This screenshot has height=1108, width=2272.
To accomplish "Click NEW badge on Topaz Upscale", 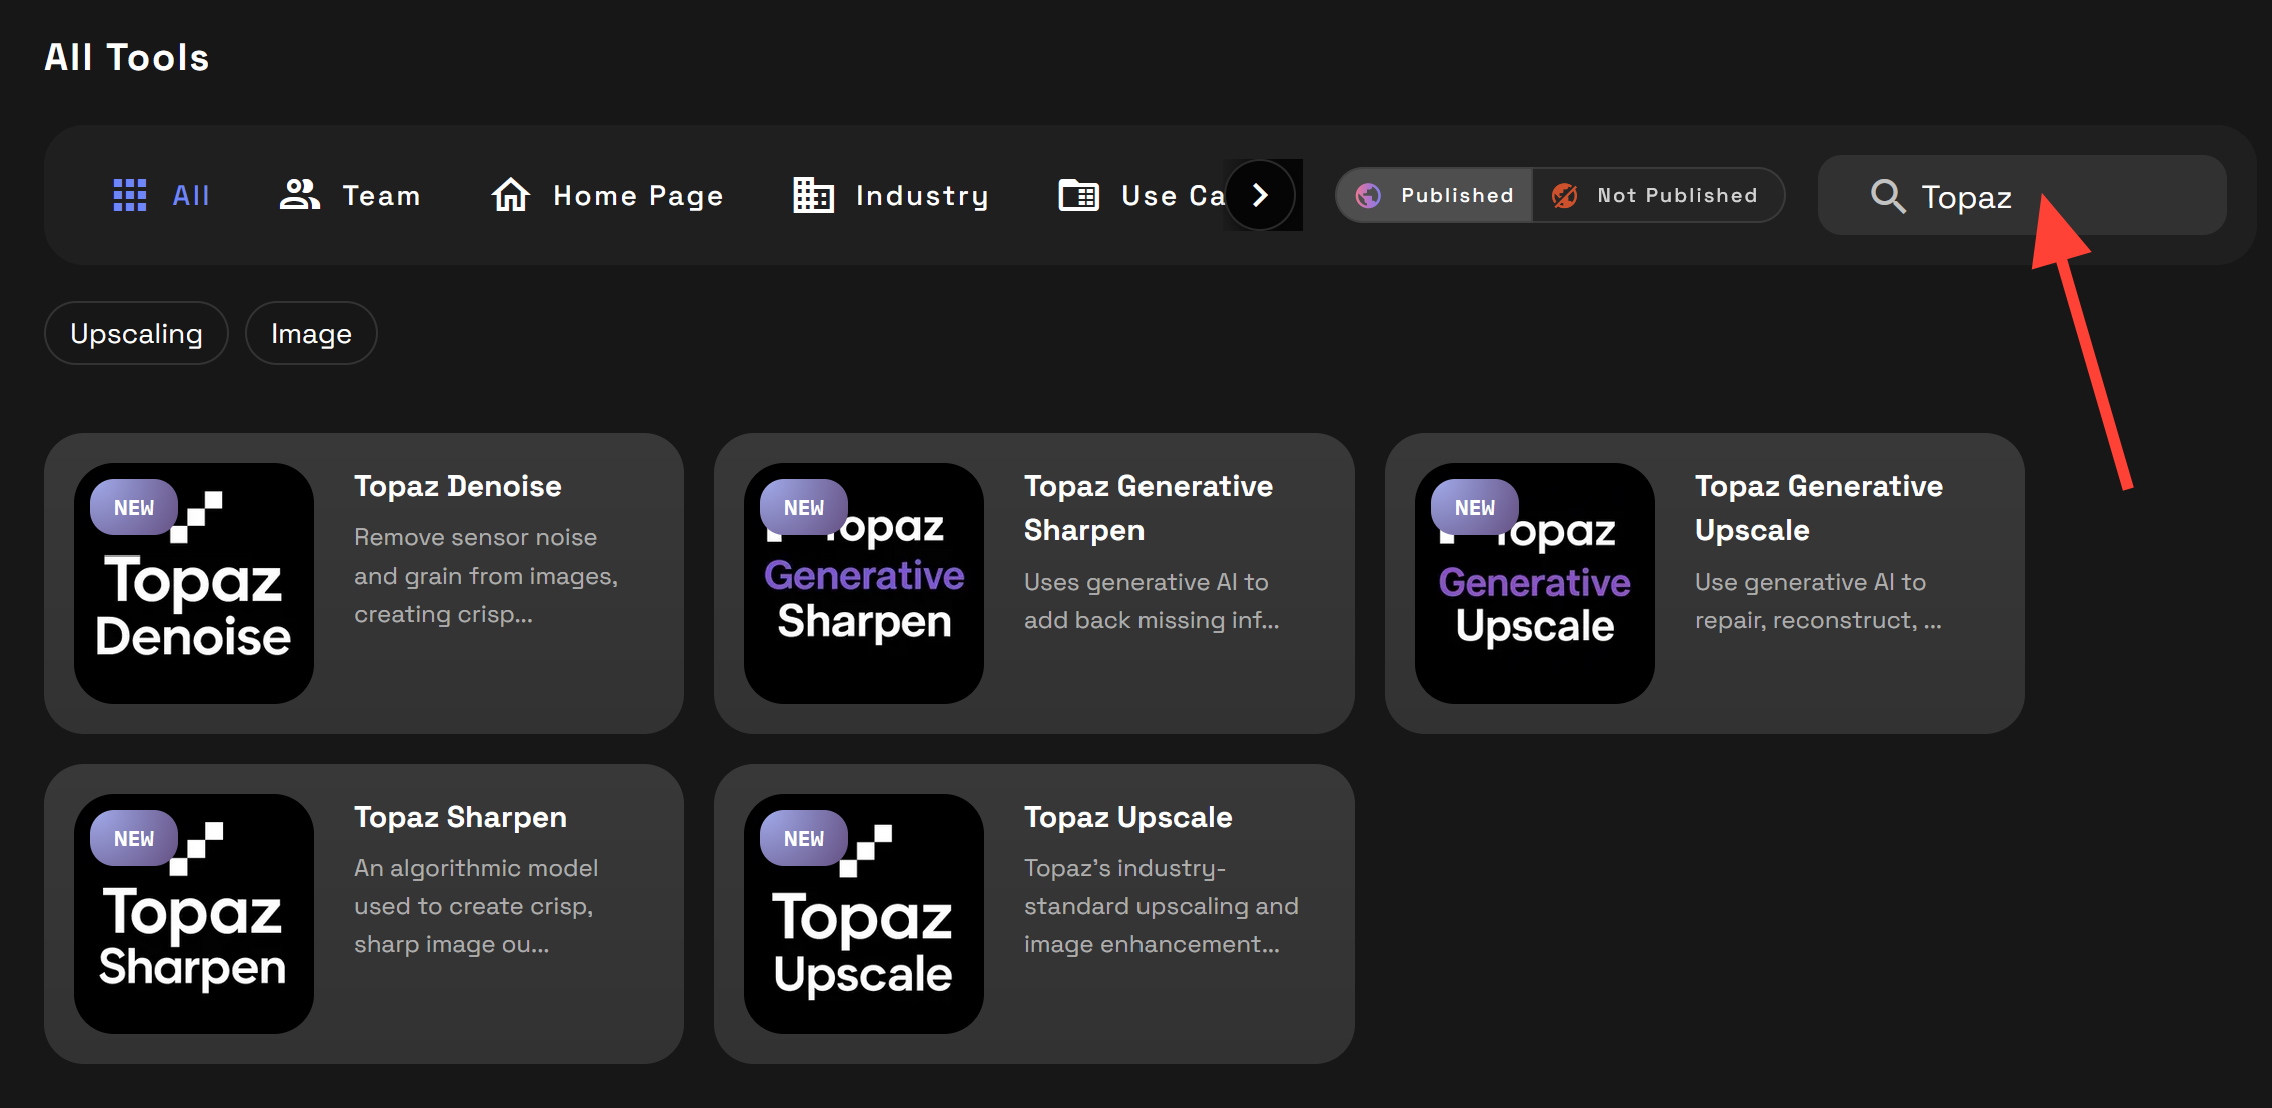I will point(804,838).
